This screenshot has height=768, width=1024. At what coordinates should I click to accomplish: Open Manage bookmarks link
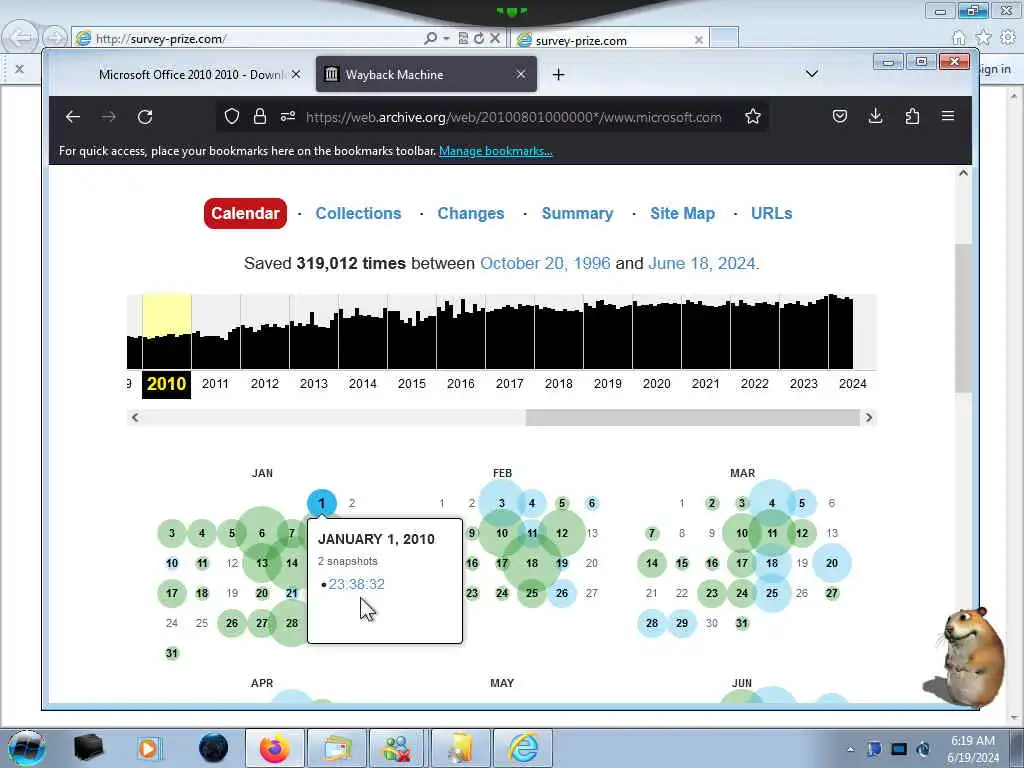coord(496,151)
